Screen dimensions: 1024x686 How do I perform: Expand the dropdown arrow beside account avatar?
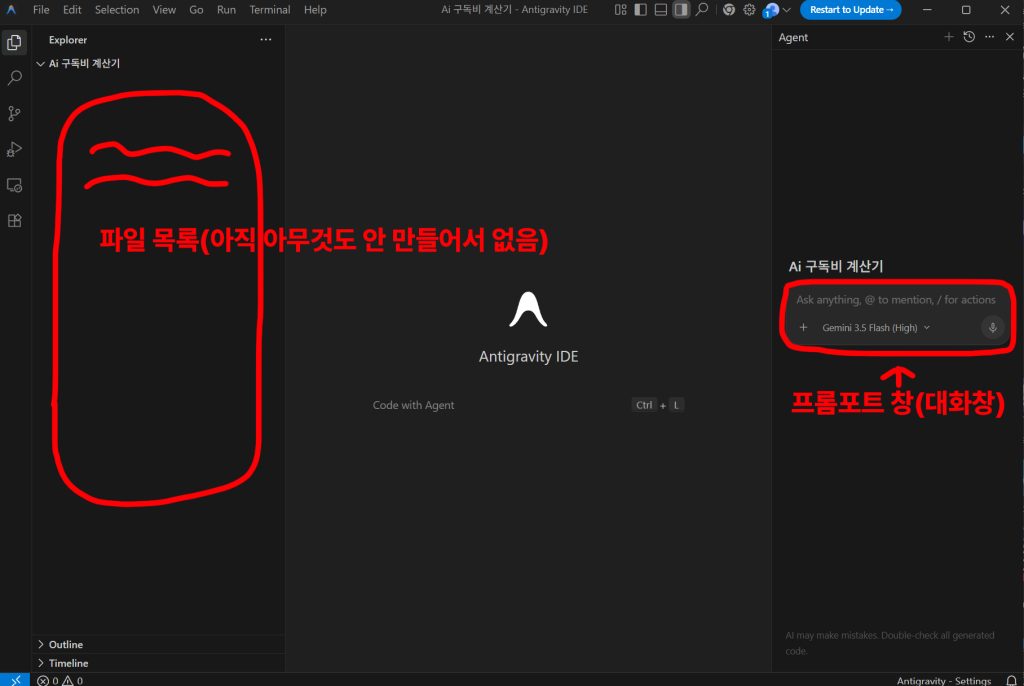click(786, 10)
